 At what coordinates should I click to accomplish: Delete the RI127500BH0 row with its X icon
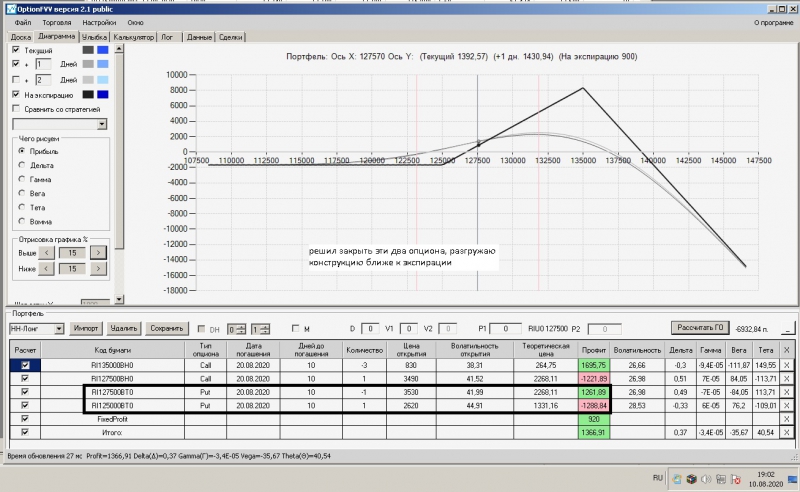tap(786, 379)
